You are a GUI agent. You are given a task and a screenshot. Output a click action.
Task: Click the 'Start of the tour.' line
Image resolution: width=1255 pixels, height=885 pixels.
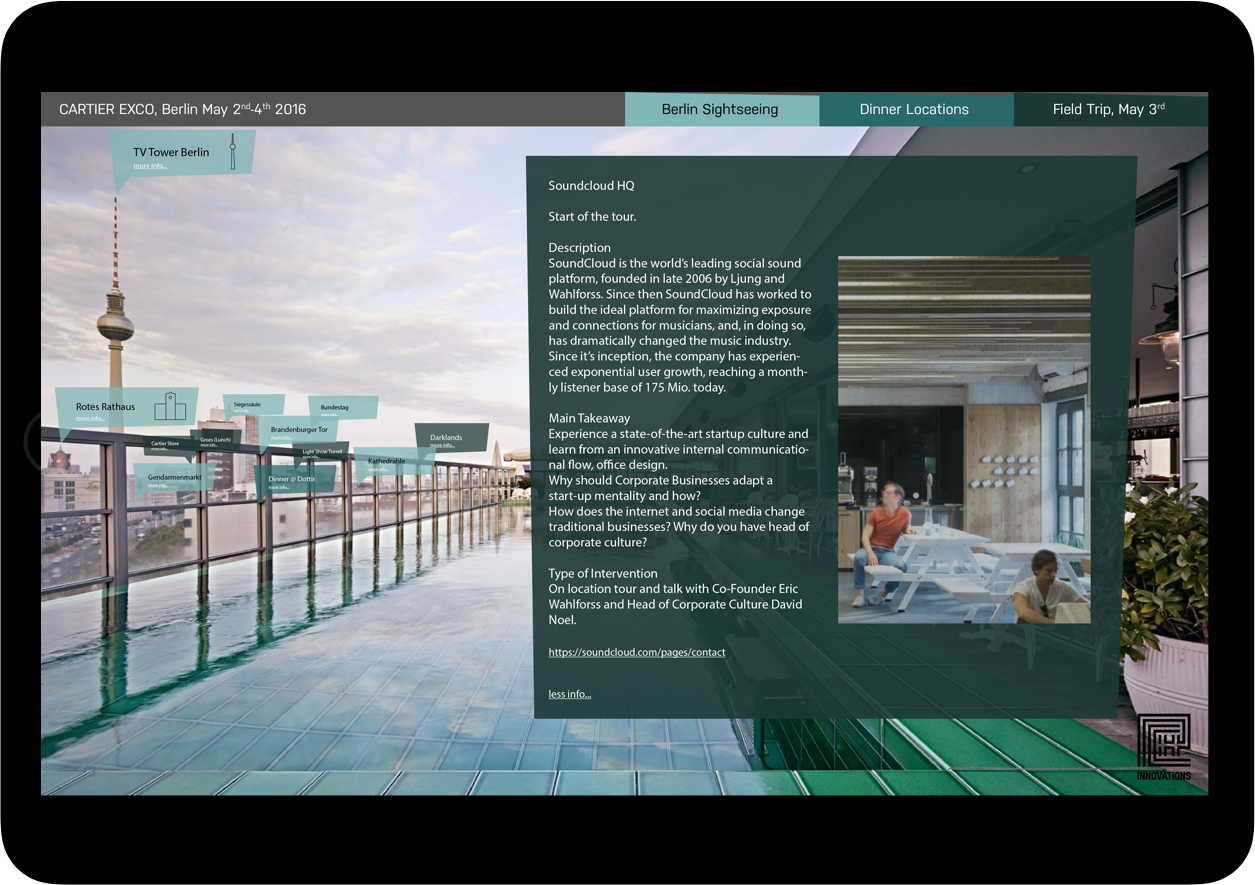(x=592, y=217)
